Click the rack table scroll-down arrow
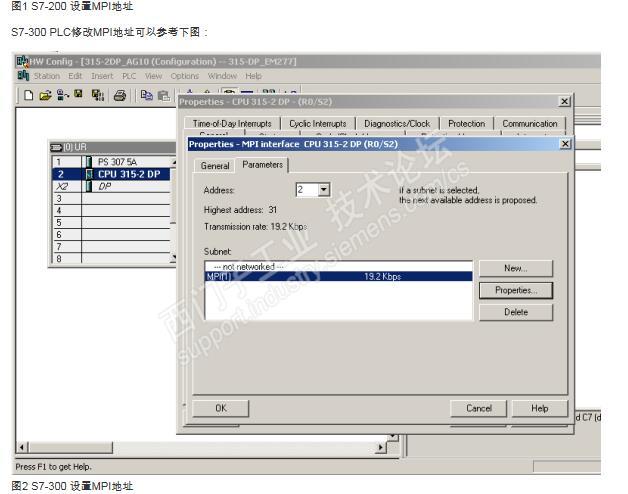The width and height of the screenshot is (628, 494). [173, 258]
